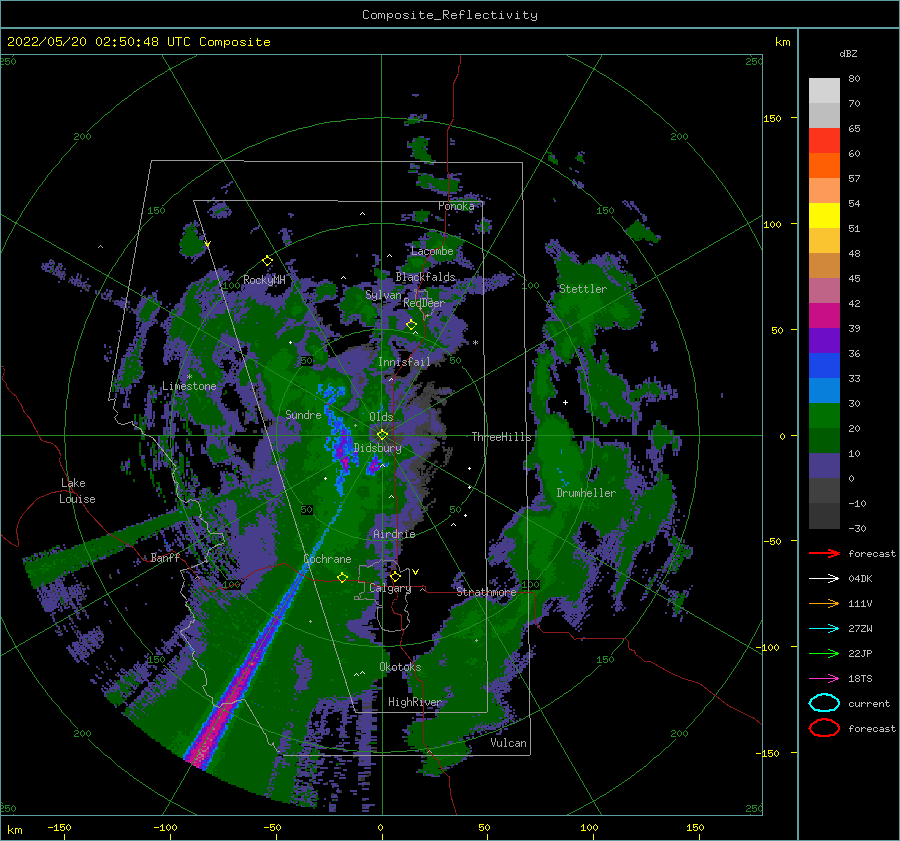The image size is (900, 841).
Task: Click the green 22JP arrow icon
Action: pyautogui.click(x=824, y=653)
